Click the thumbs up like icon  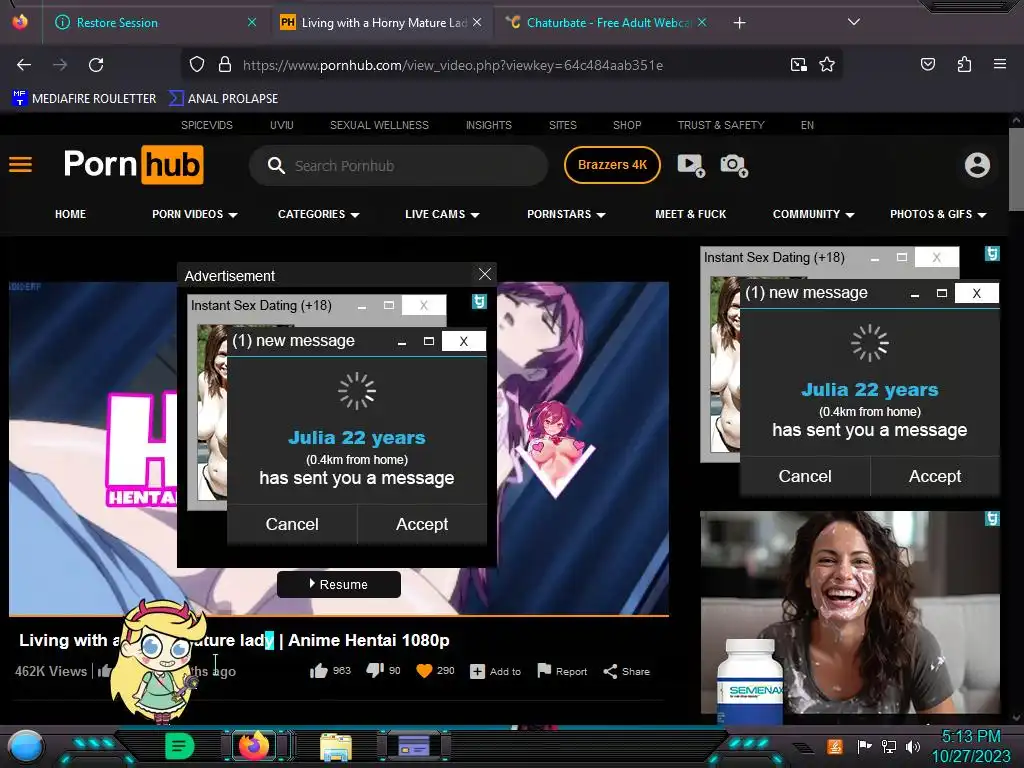(319, 671)
